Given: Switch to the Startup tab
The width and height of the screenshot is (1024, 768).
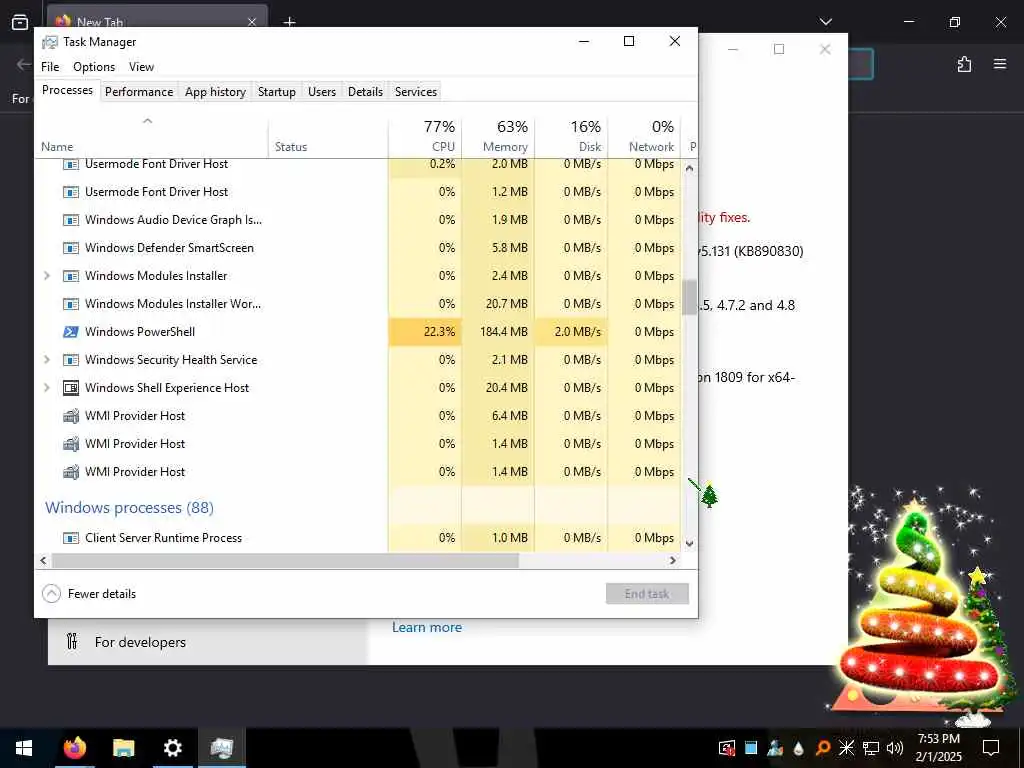Looking at the screenshot, I should pos(277,92).
